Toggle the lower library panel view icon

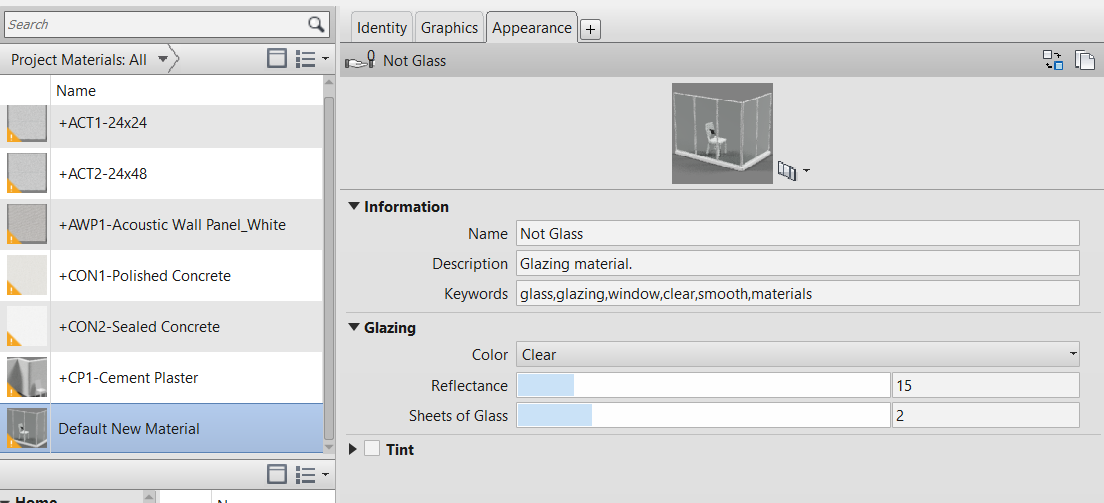277,474
